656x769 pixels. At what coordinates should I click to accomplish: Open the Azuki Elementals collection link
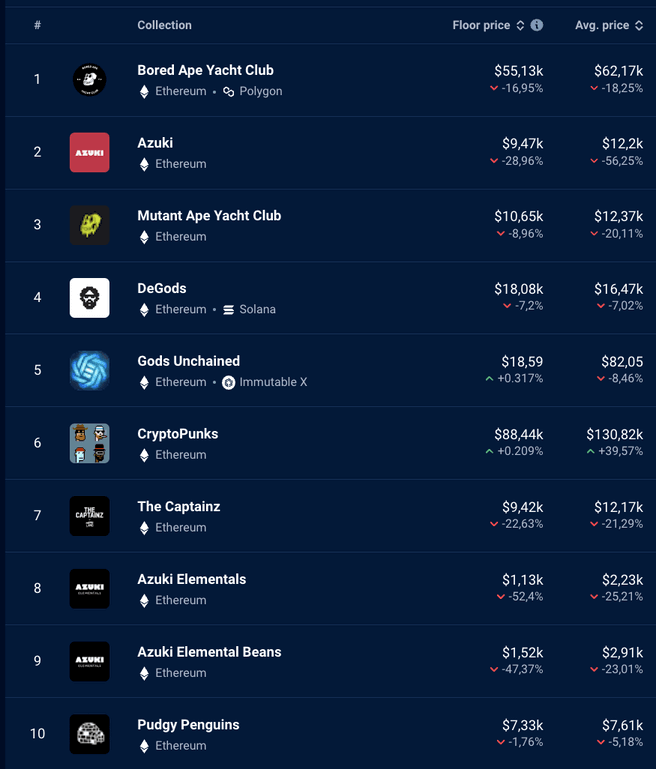click(192, 579)
